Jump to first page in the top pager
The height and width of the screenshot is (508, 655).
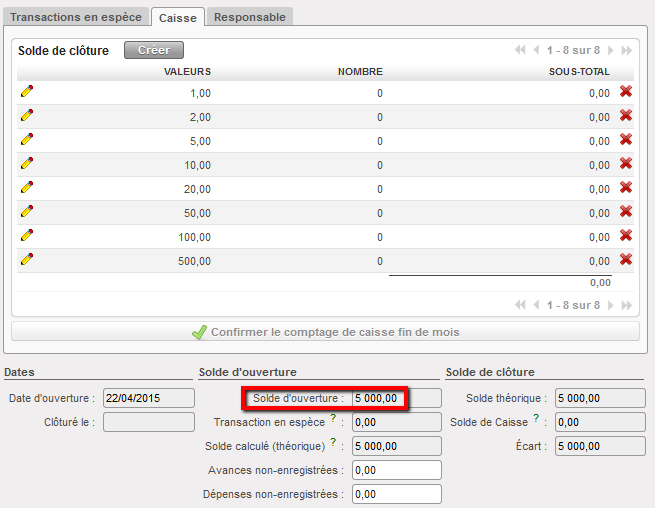tap(520, 50)
